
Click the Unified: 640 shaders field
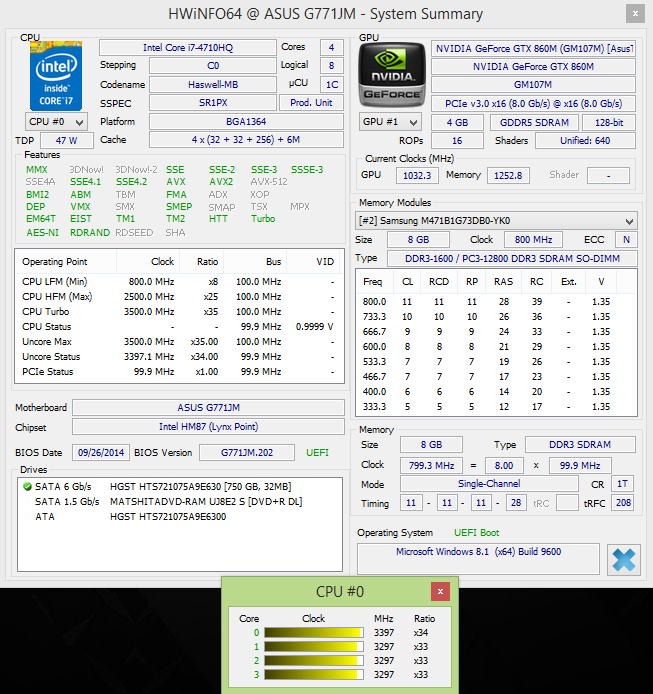585,141
